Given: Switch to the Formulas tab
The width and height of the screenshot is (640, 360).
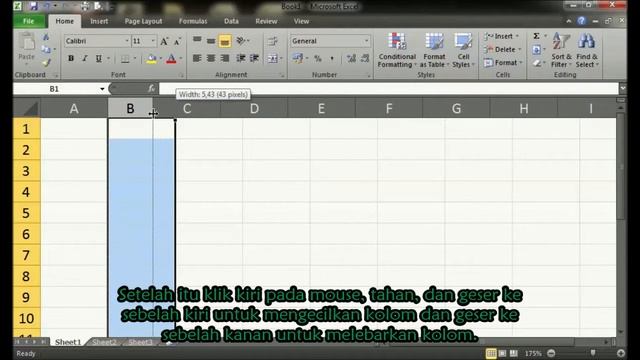Looking at the screenshot, I should point(193,21).
